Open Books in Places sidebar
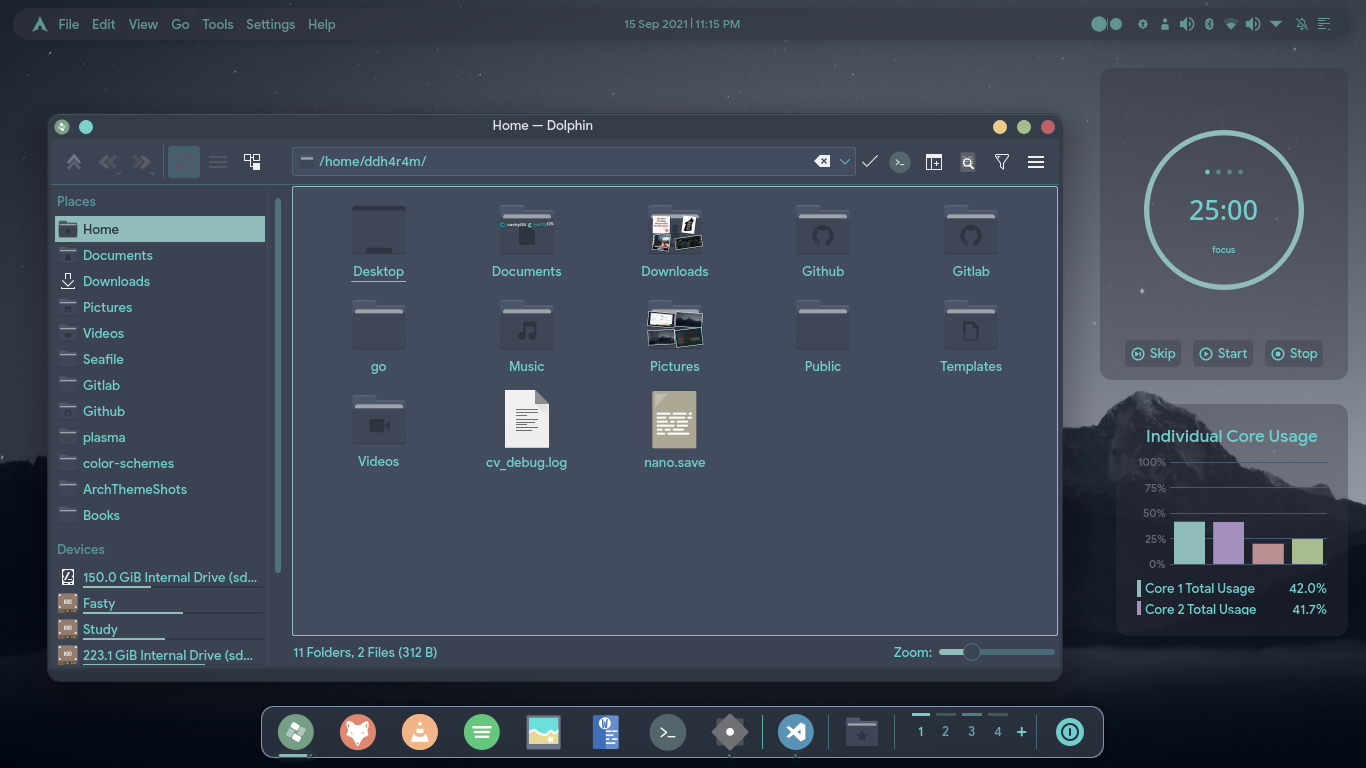 pos(160,515)
